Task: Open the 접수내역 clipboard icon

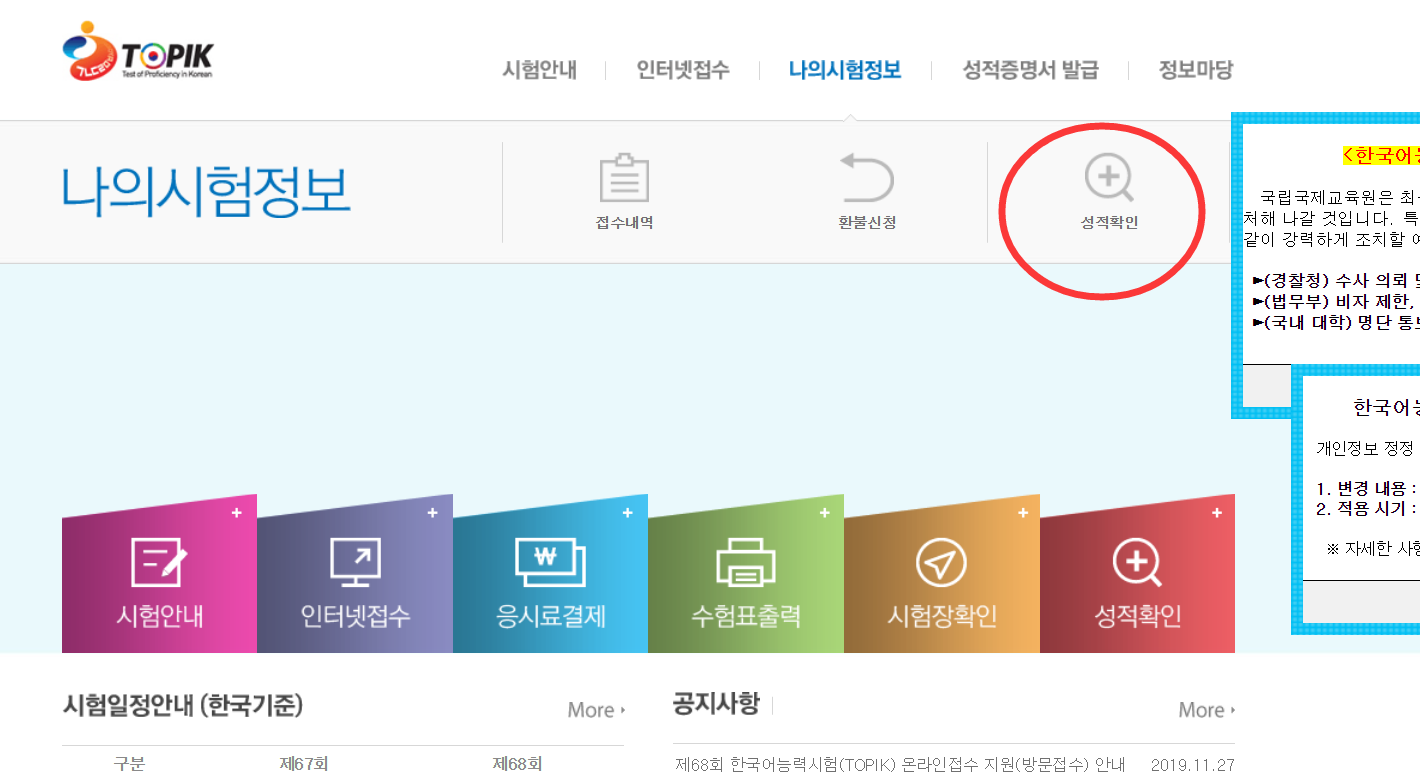Action: coord(624,181)
